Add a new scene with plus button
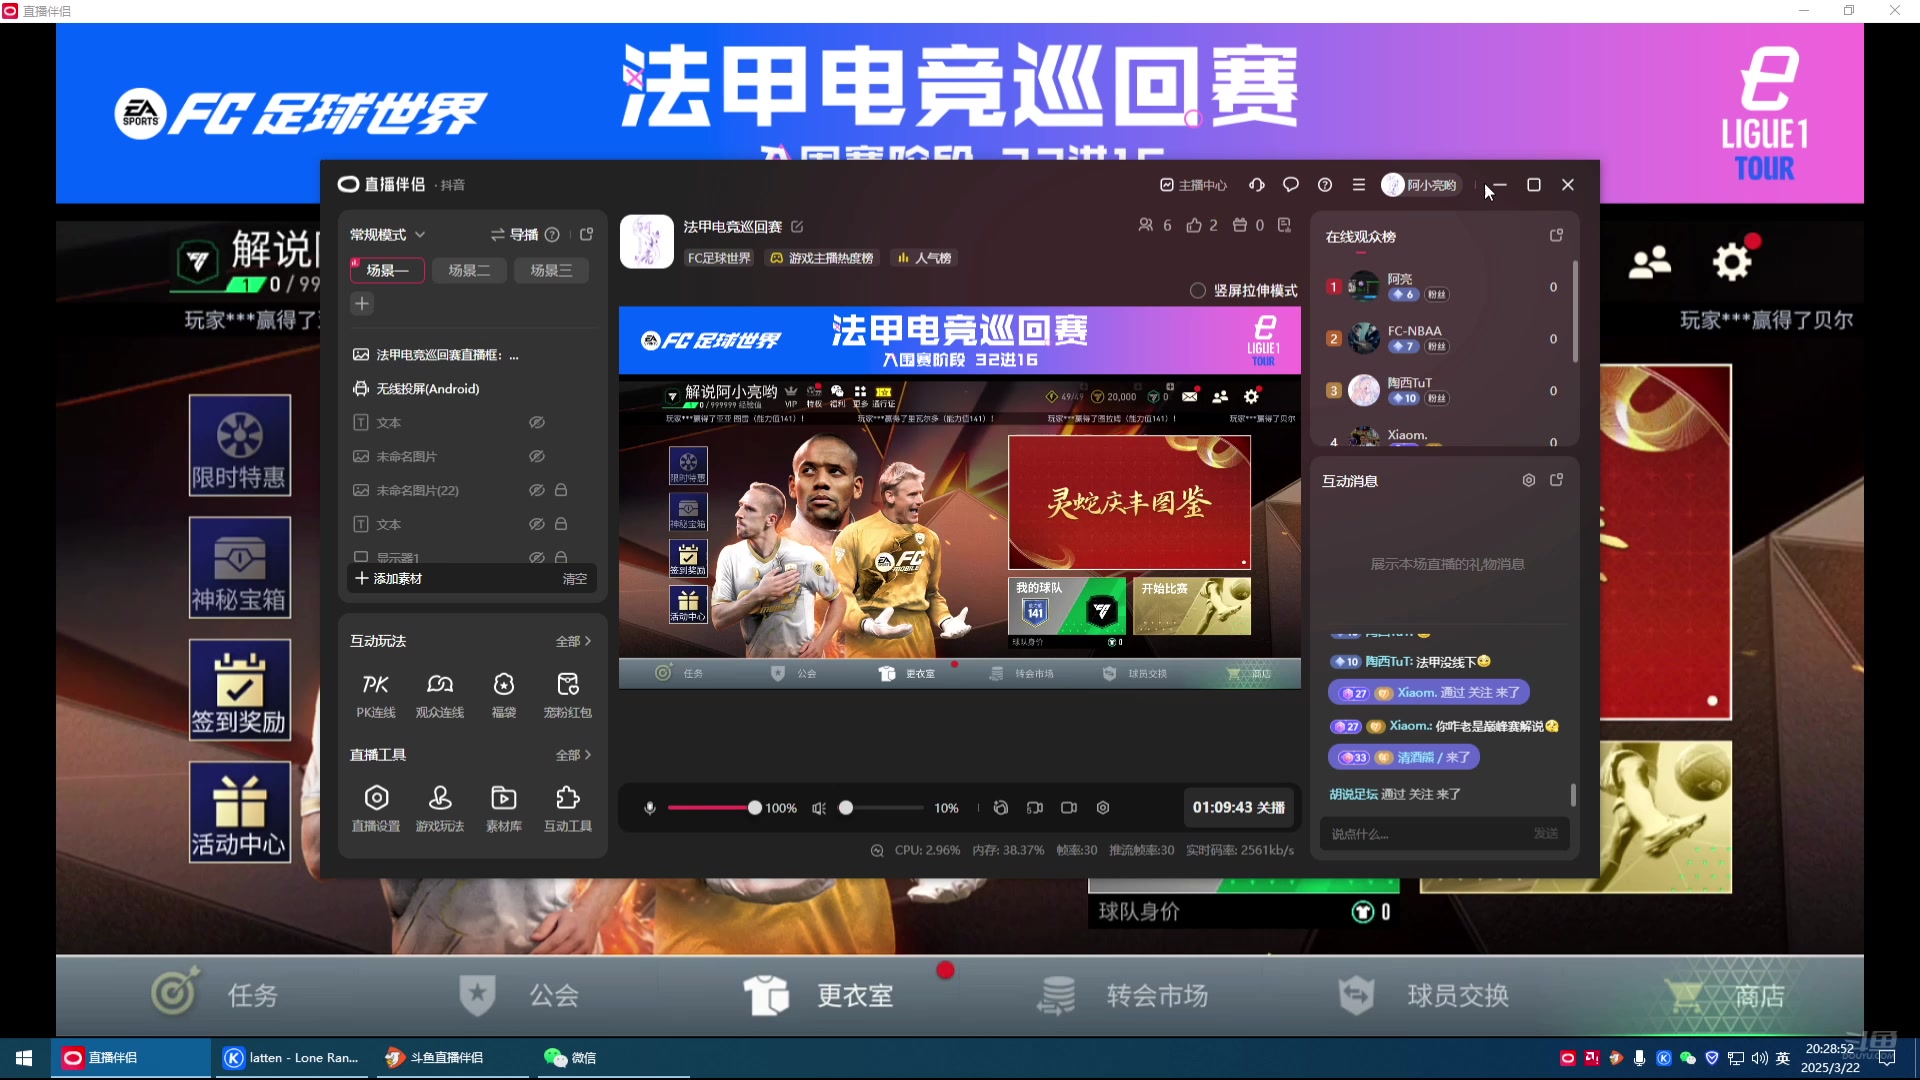This screenshot has width=1920, height=1080. (x=362, y=304)
